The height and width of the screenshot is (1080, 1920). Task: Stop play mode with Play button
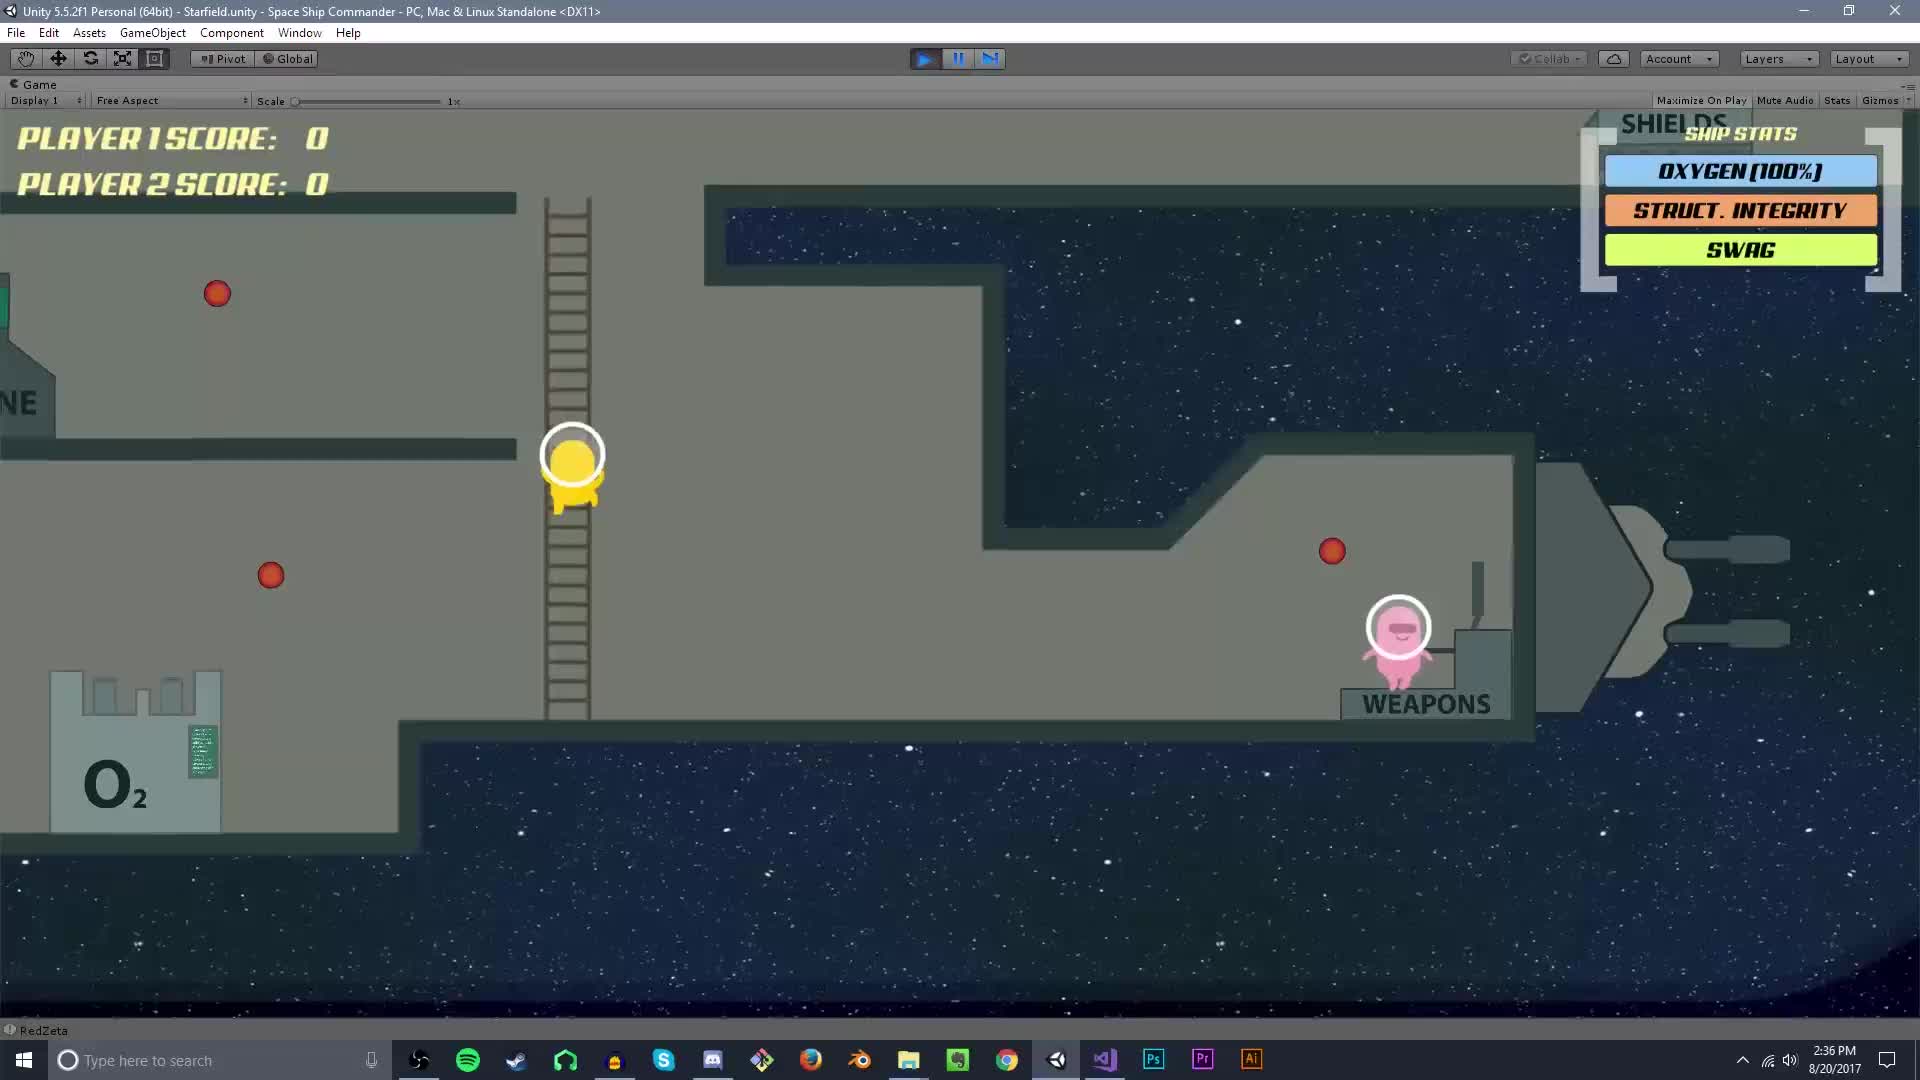tap(925, 59)
